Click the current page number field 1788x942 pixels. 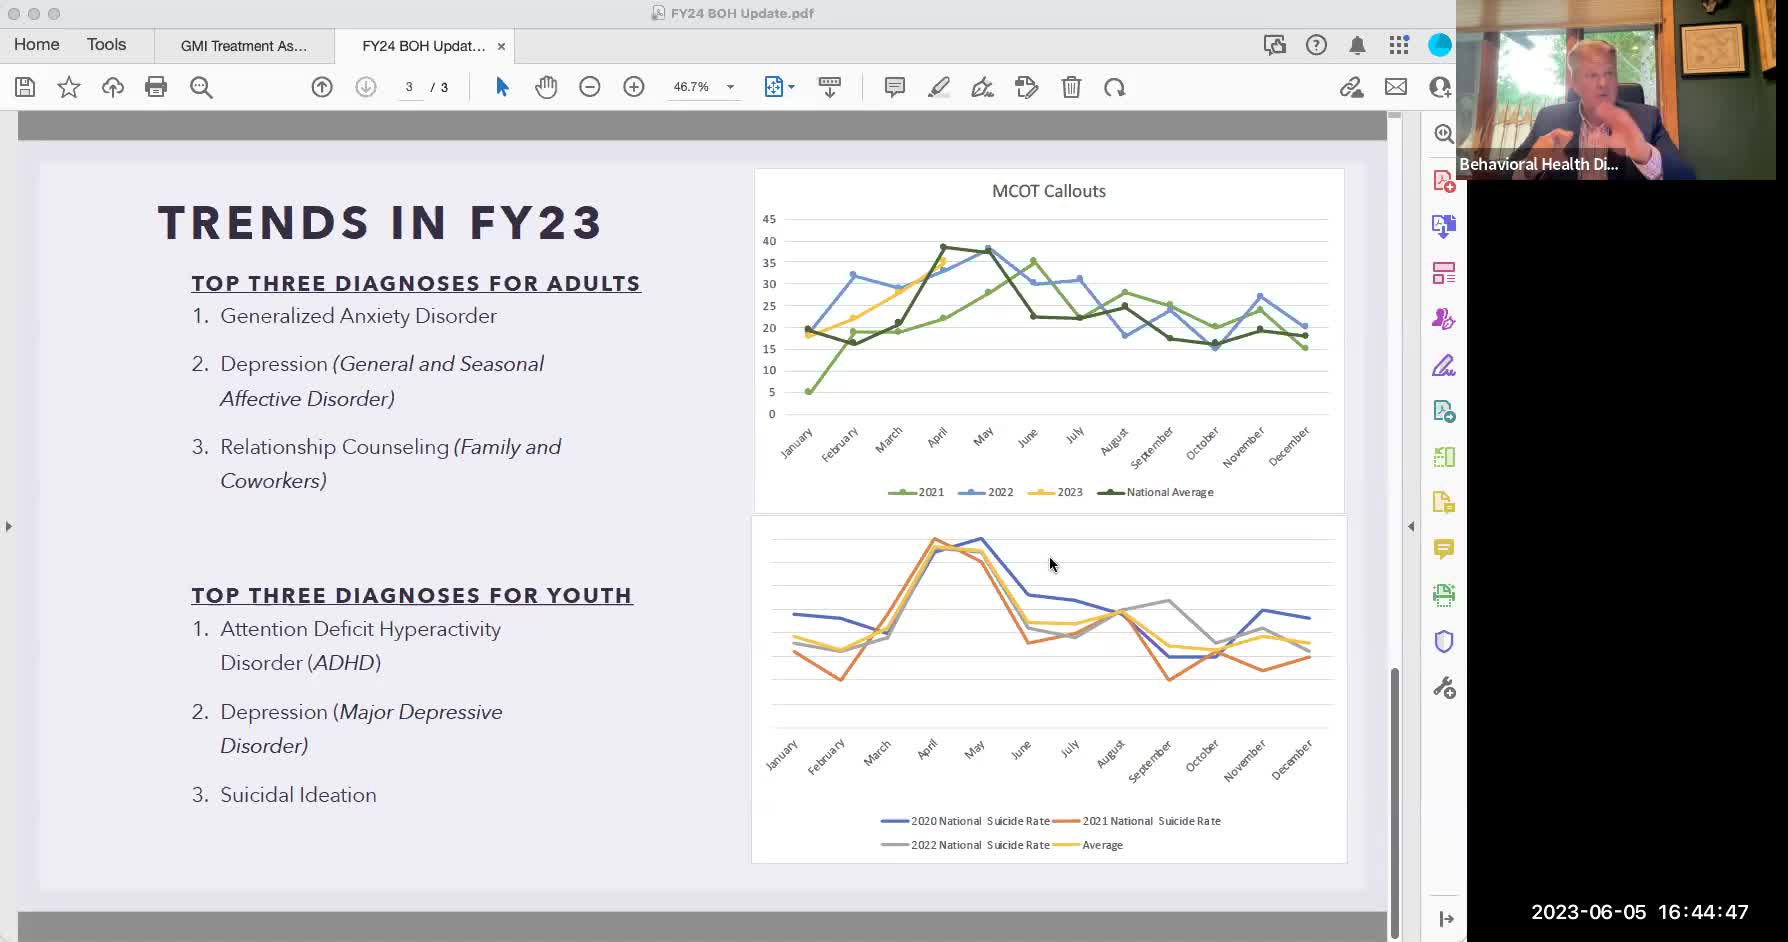(409, 87)
